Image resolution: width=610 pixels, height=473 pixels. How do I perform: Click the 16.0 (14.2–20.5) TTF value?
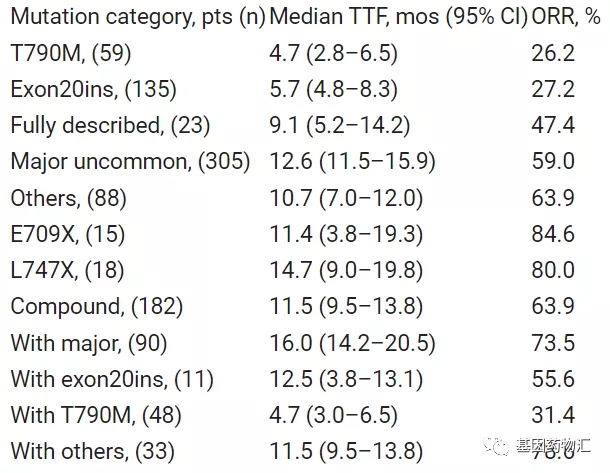point(367,341)
